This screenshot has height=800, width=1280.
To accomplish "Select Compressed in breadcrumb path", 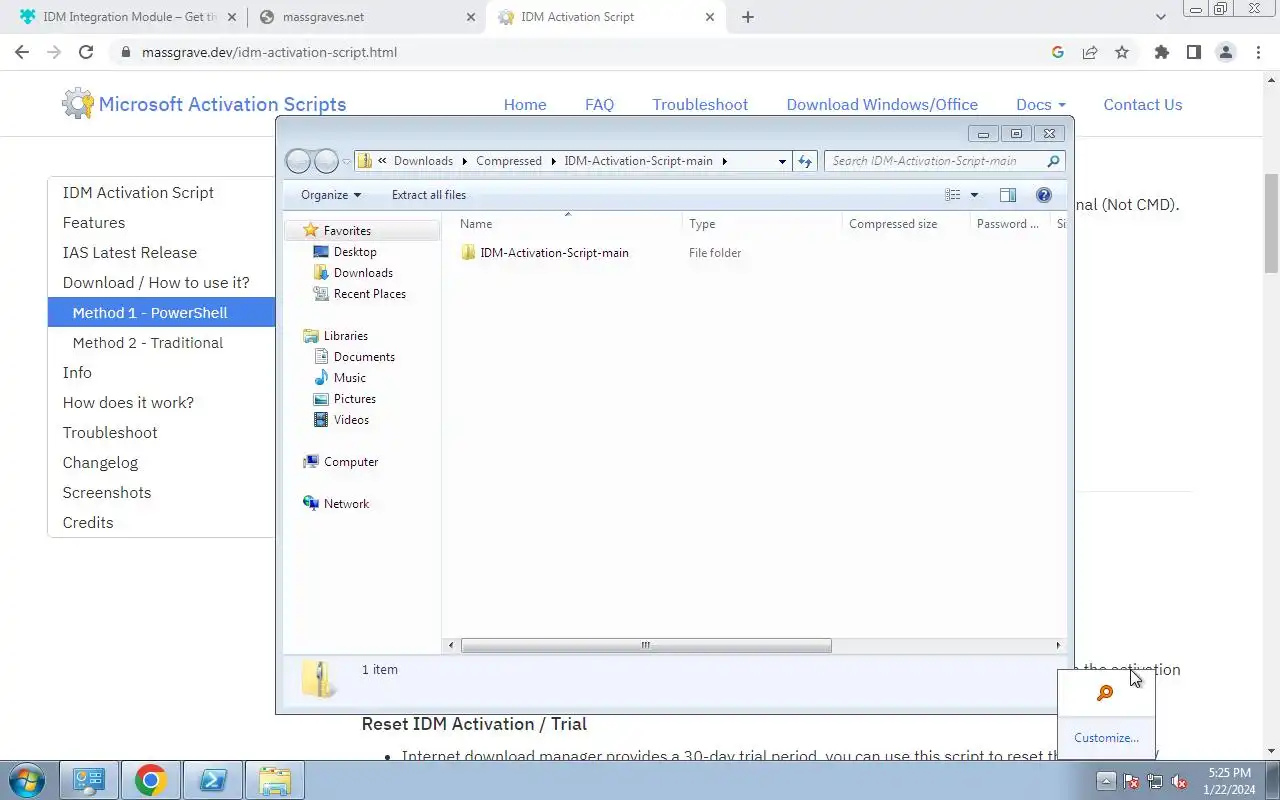I will pyautogui.click(x=509, y=161).
